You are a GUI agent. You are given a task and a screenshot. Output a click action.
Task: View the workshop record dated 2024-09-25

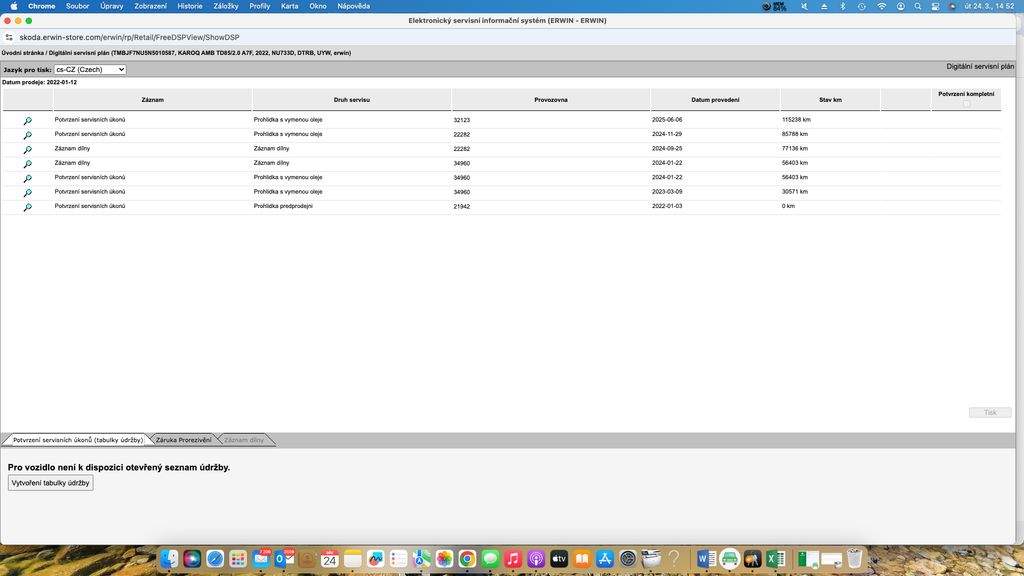click(x=27, y=149)
